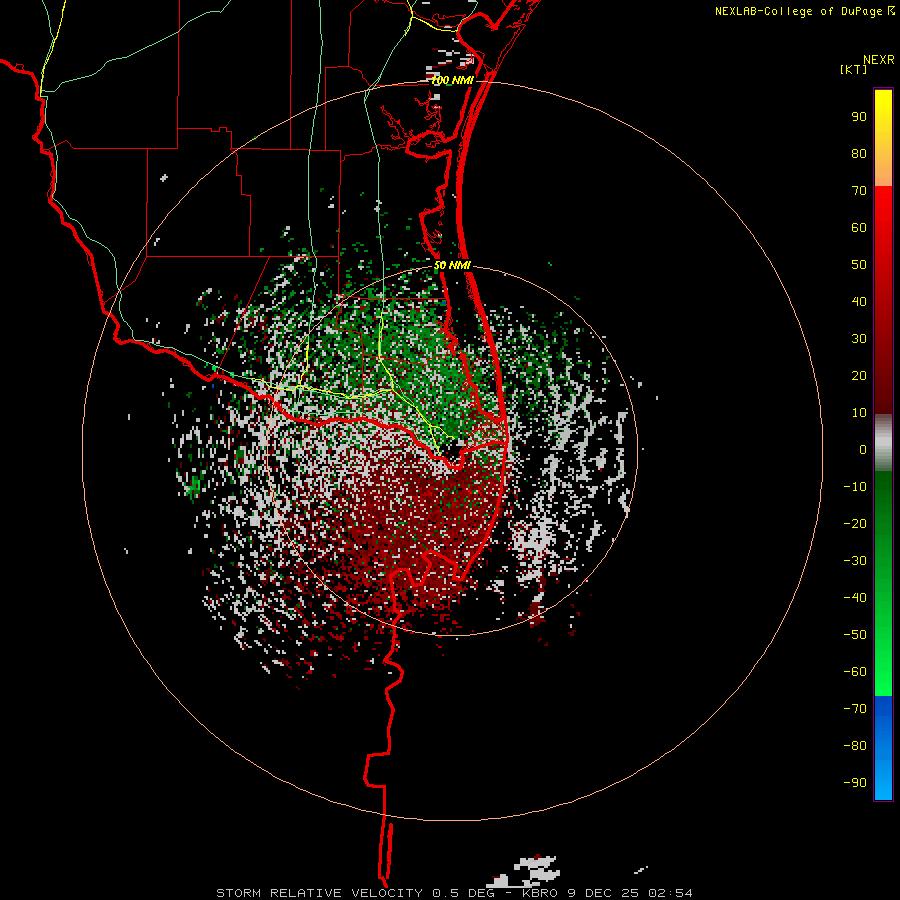900x900 pixels.
Task: Click the 50 value on the velocity scale
Action: [x=859, y=265]
